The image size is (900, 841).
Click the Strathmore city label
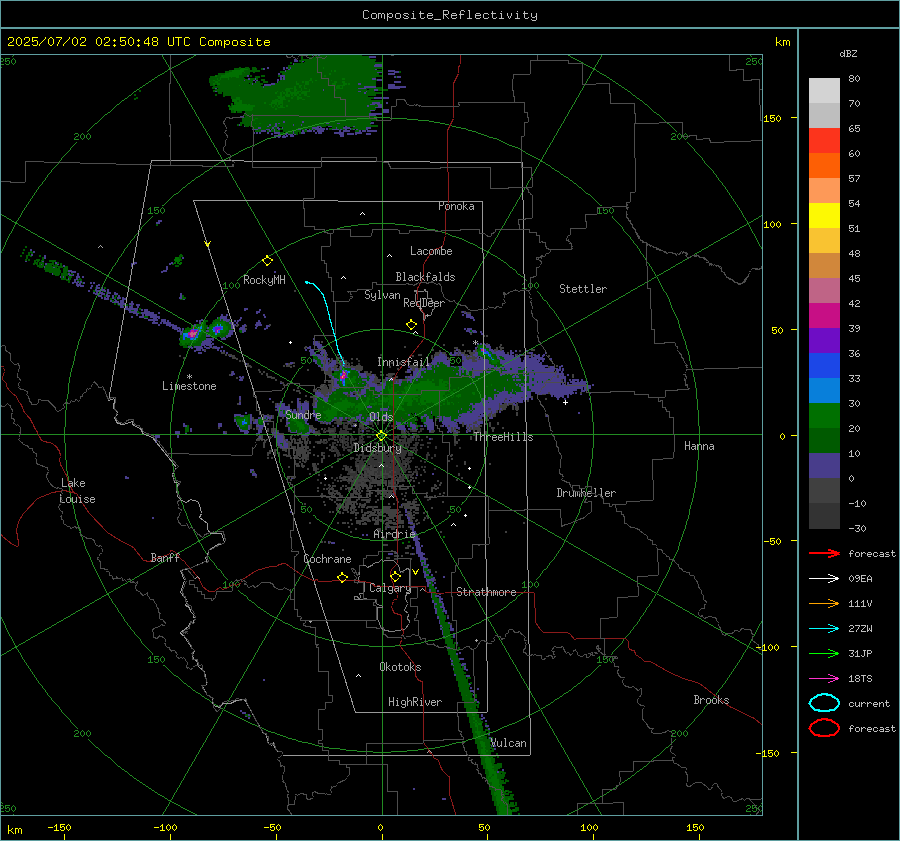(x=486, y=592)
